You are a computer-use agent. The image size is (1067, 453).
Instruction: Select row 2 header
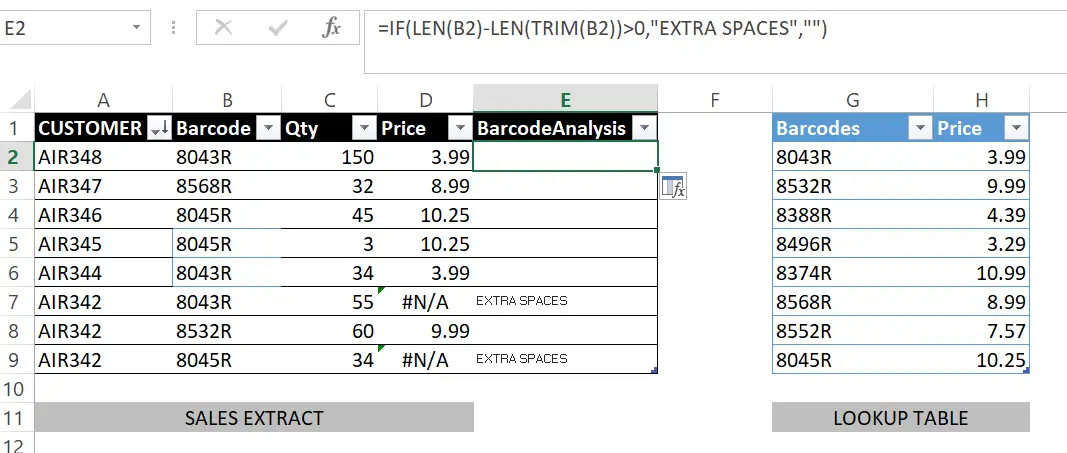(x=16, y=157)
